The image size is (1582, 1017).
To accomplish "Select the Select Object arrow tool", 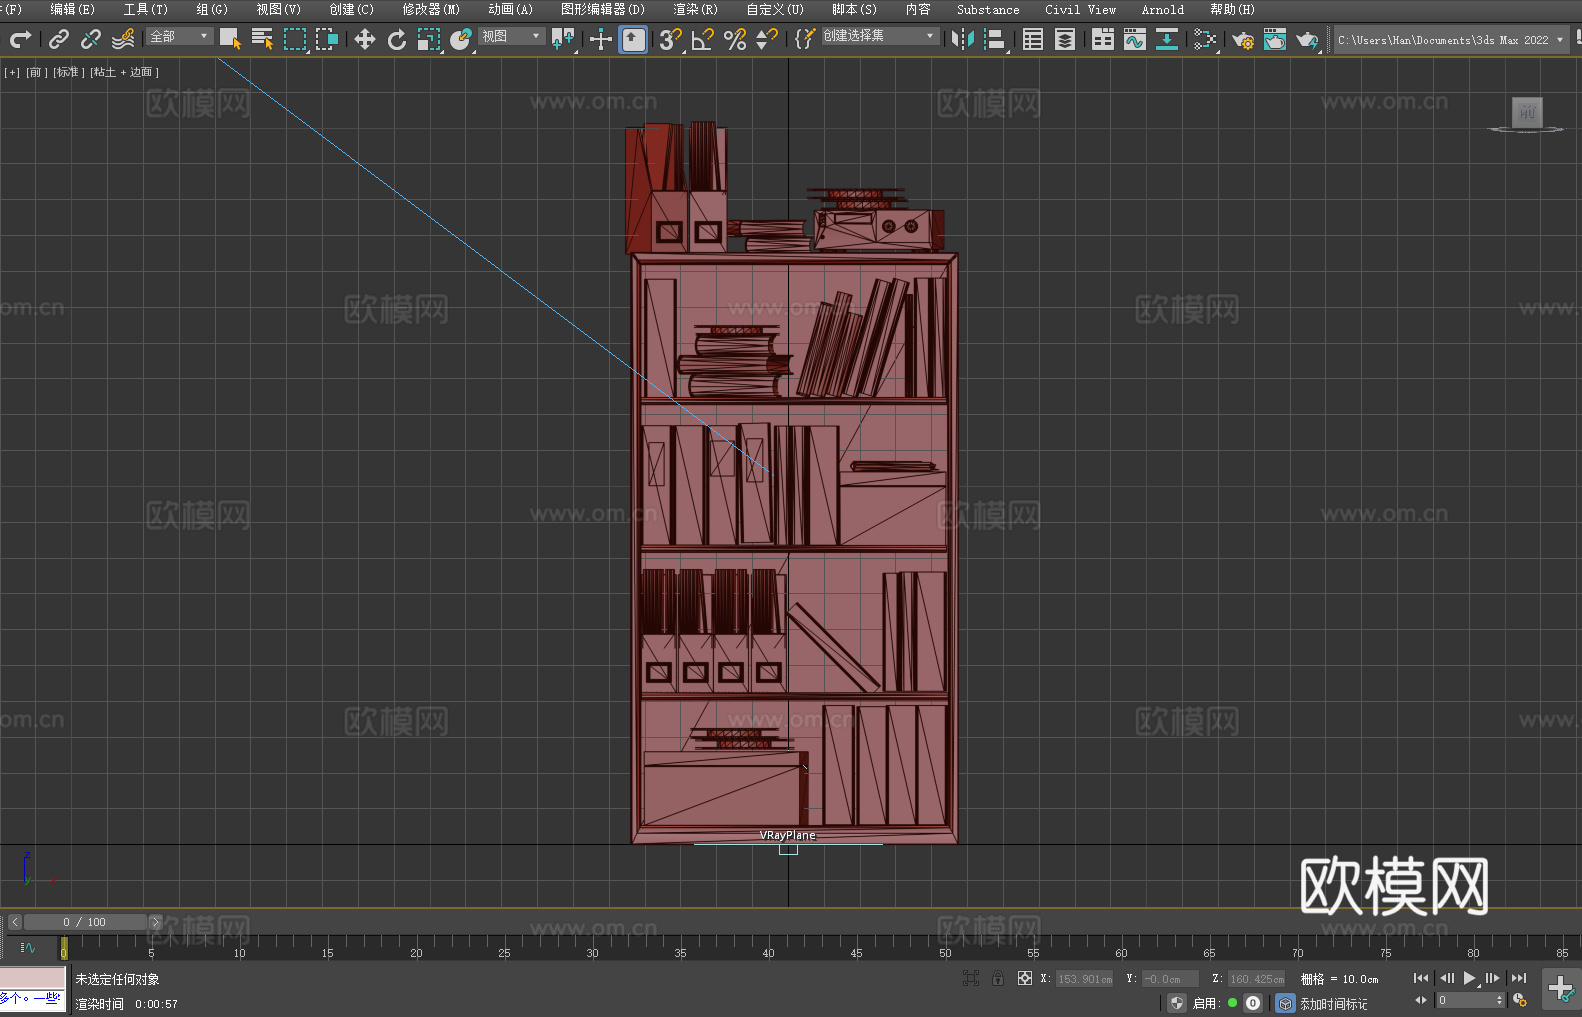I will click(x=230, y=39).
